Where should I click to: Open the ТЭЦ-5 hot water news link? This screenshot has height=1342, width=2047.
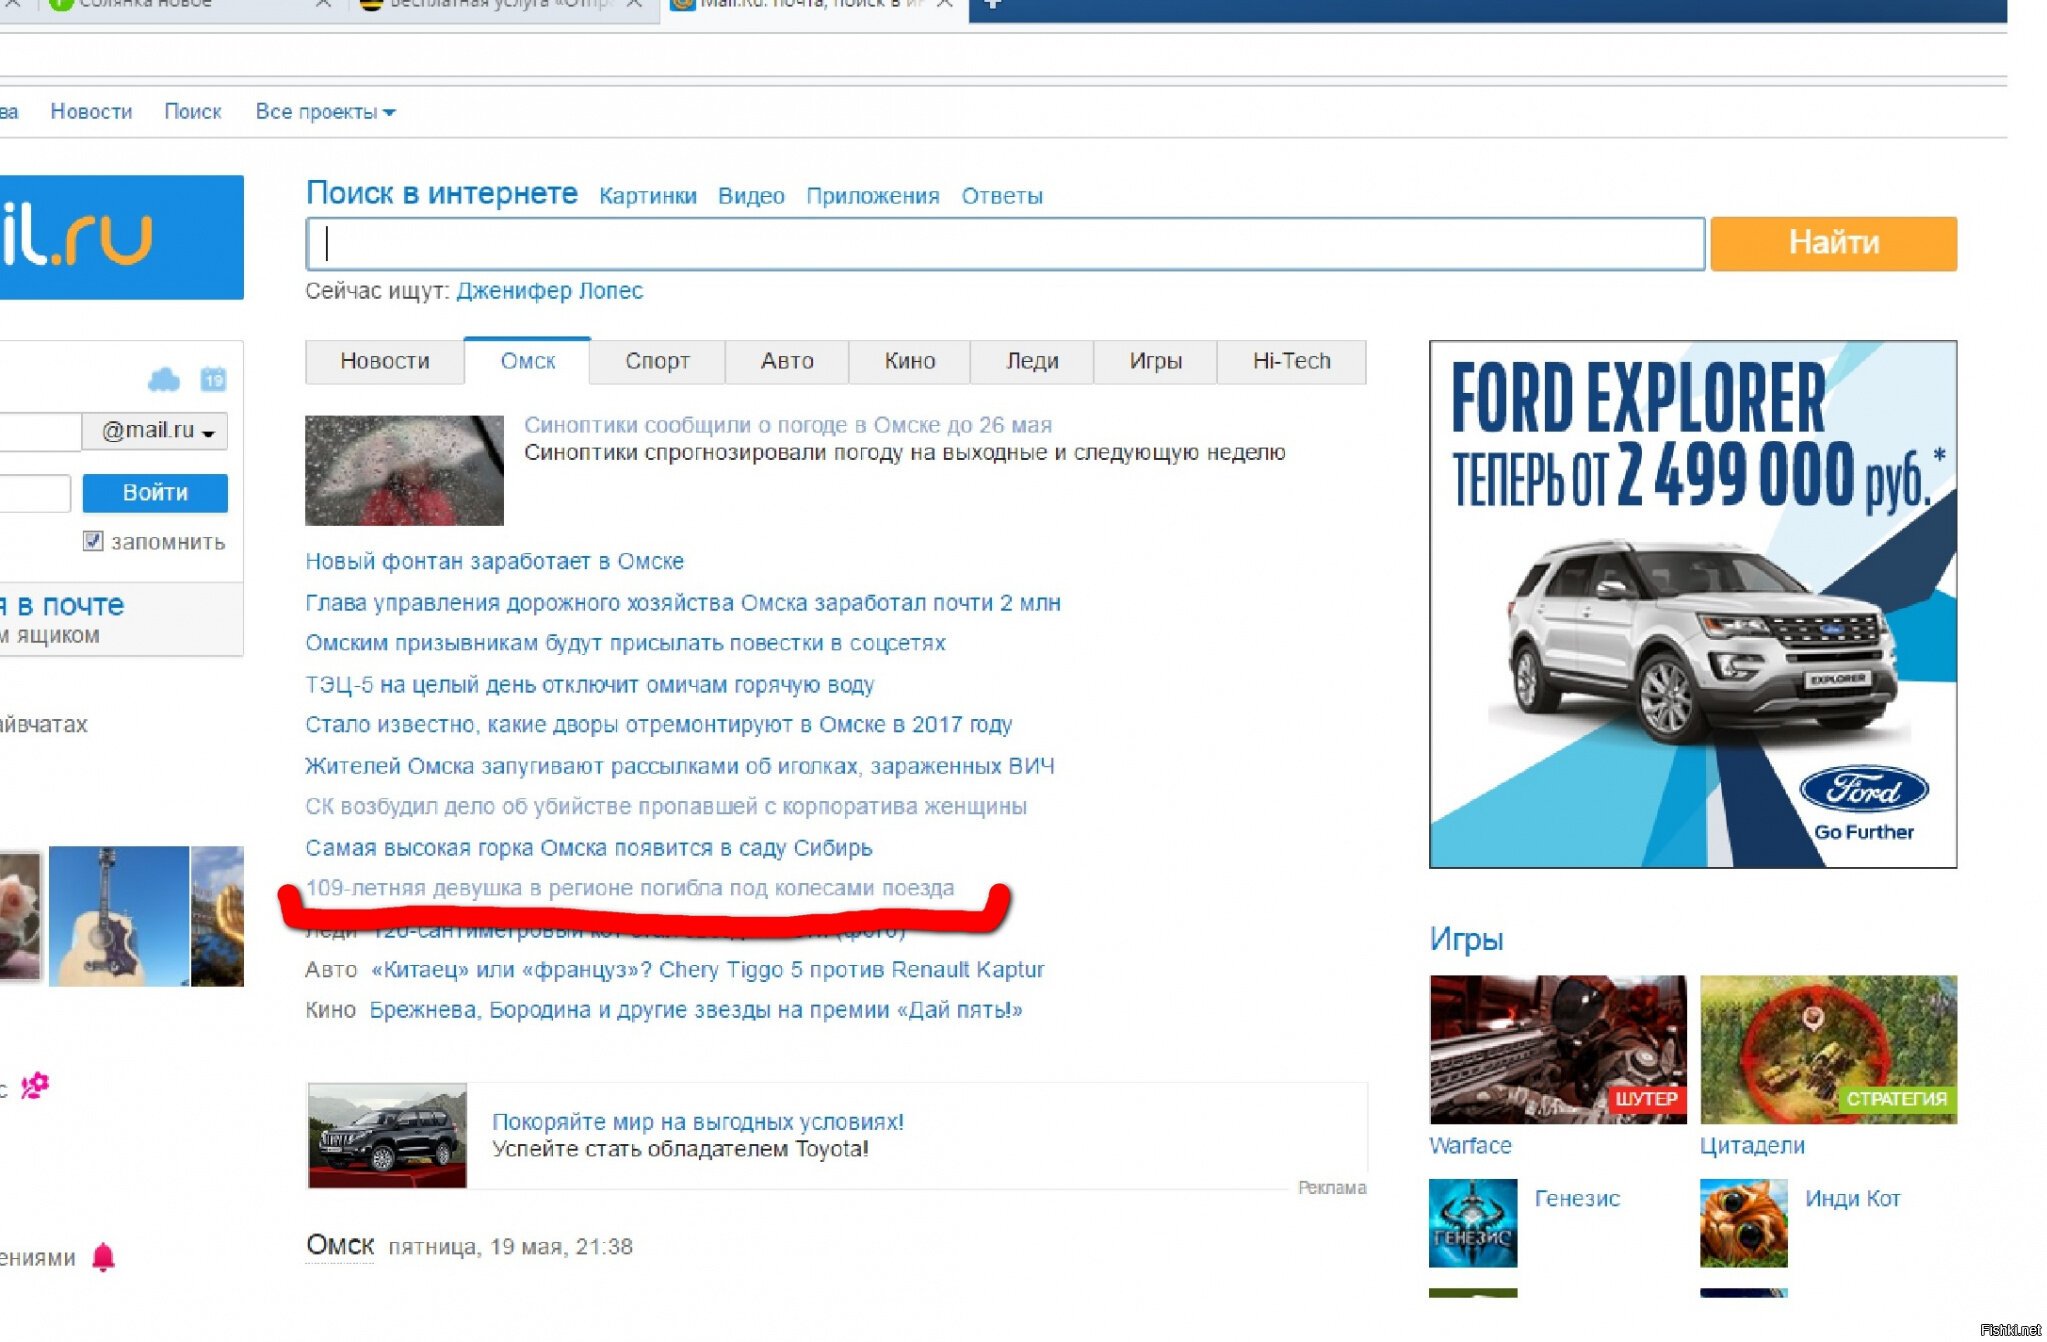(590, 685)
